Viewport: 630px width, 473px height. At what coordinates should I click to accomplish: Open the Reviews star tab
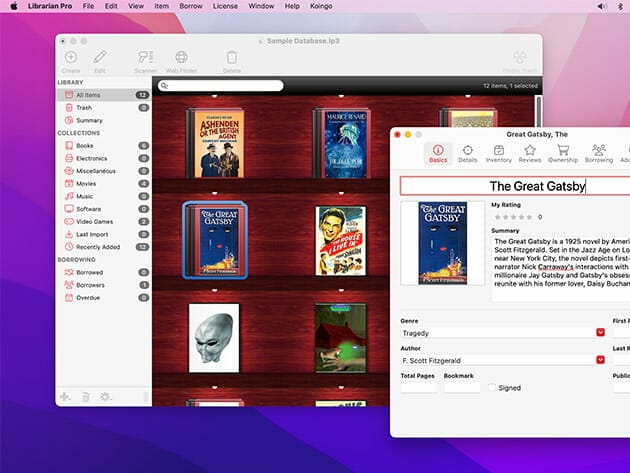529,151
